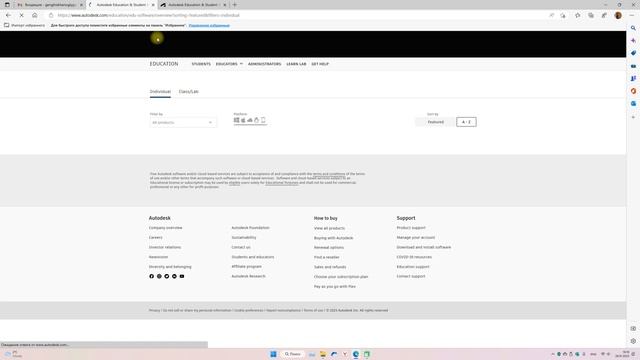Select Mac platform filter icon
Image resolution: width=640 pixels, height=360 pixels.
243,120
